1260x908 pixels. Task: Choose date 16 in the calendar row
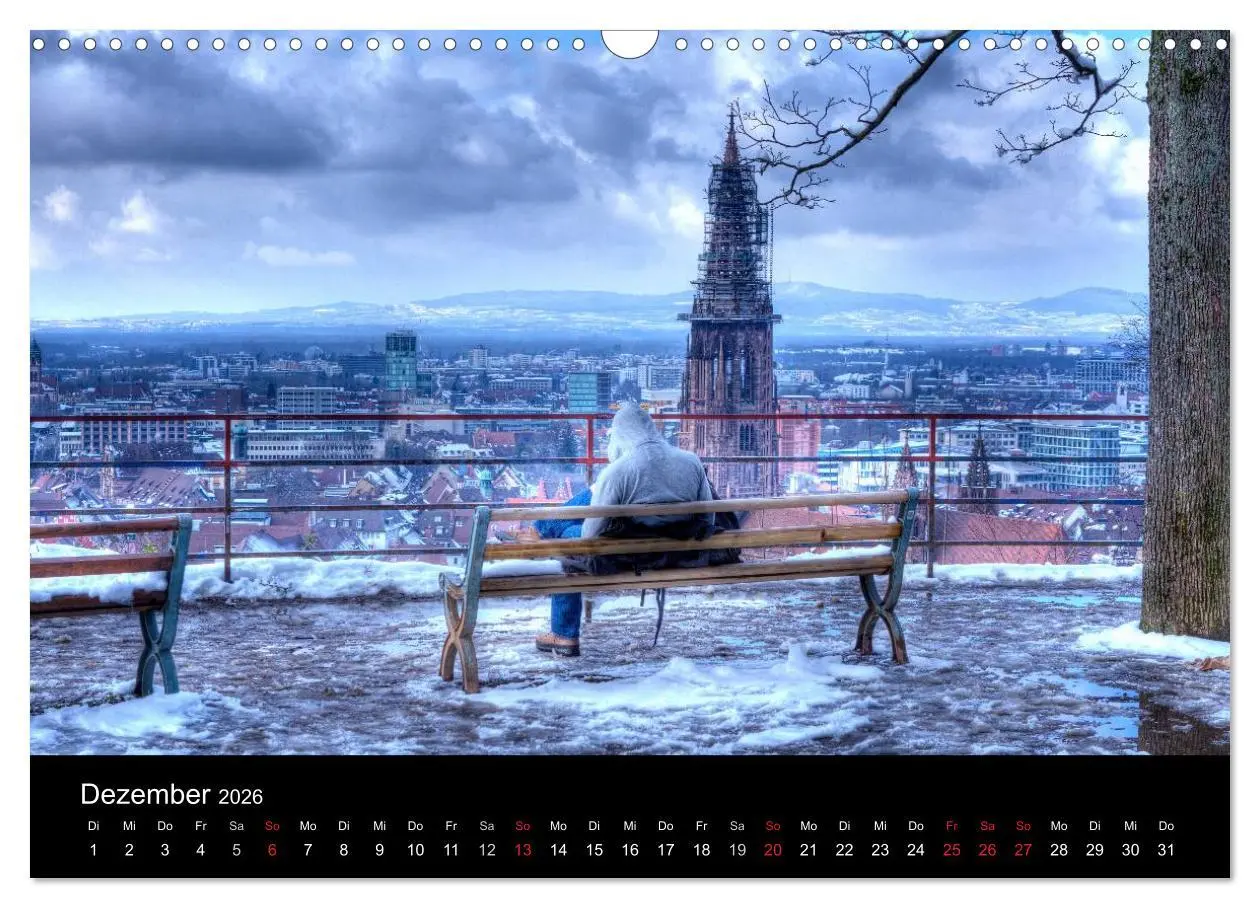[x=630, y=850]
